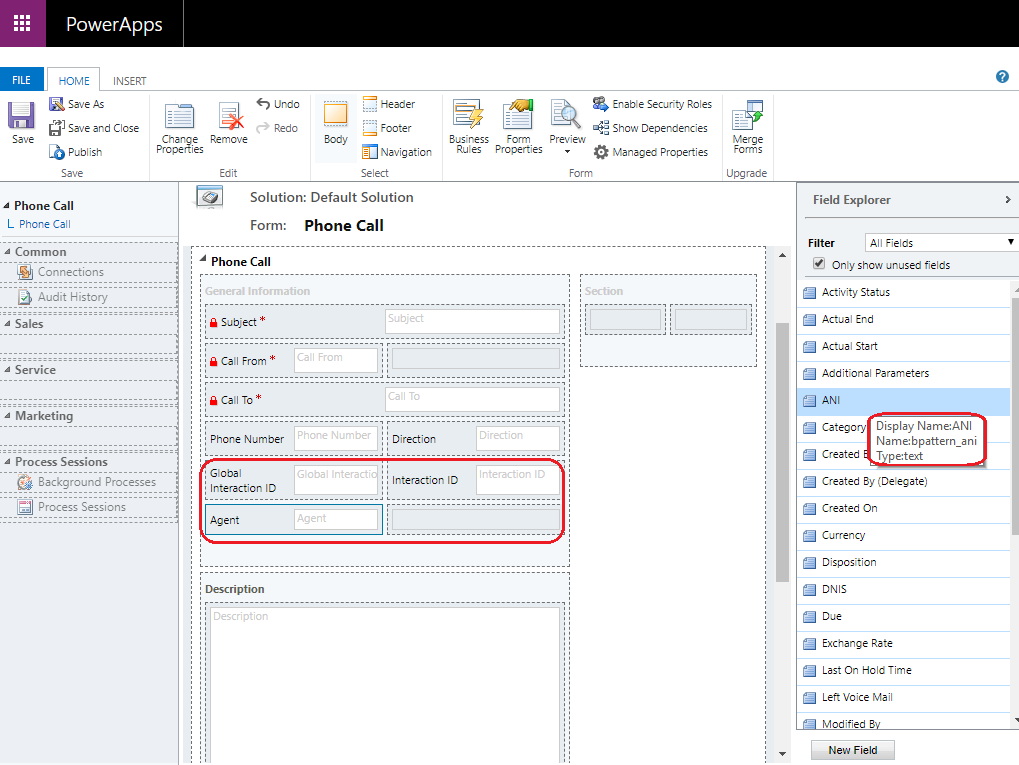Click the Save icon in ribbon
Screen dimensions: 1019x765
[22, 116]
